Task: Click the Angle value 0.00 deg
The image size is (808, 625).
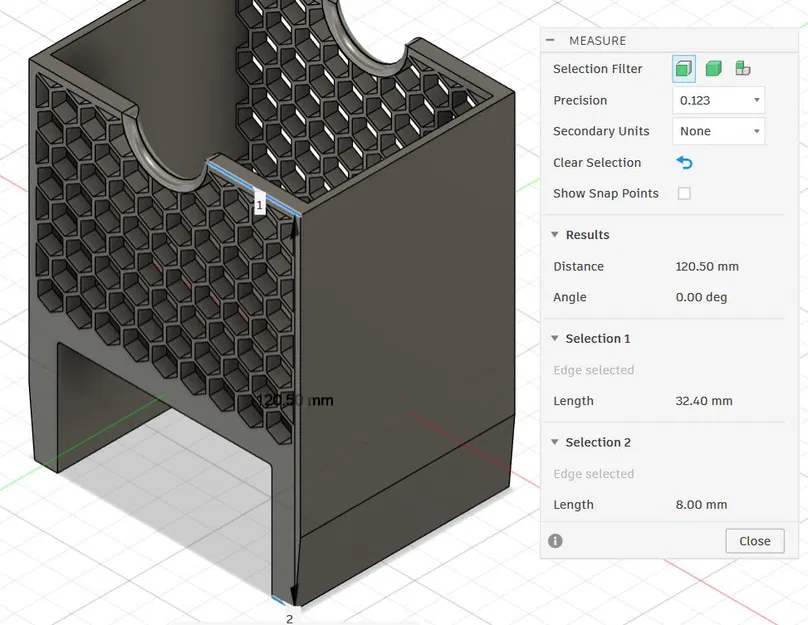Action: click(x=701, y=298)
